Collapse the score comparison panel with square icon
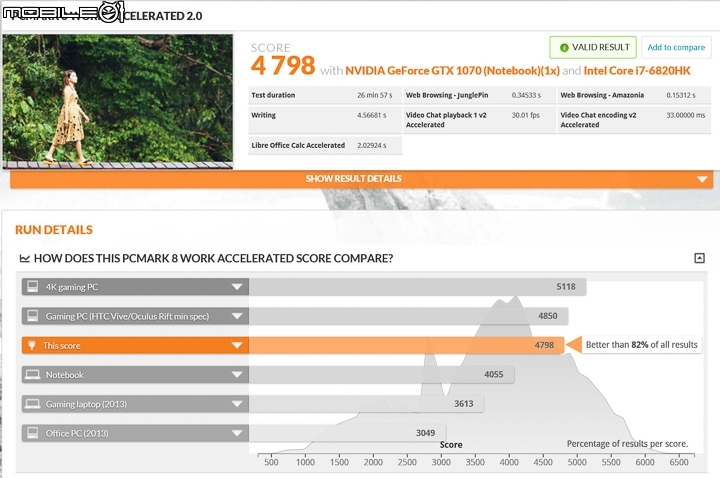 (699, 258)
